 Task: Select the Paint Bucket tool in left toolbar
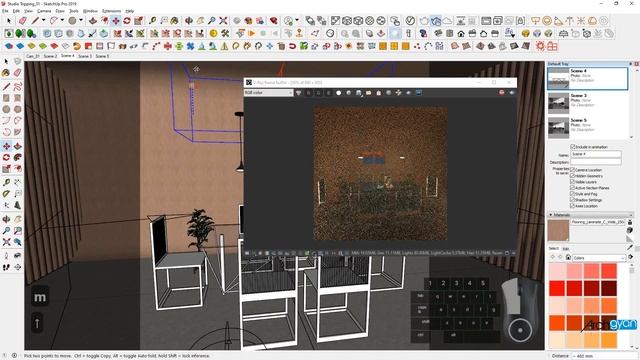click(6, 73)
